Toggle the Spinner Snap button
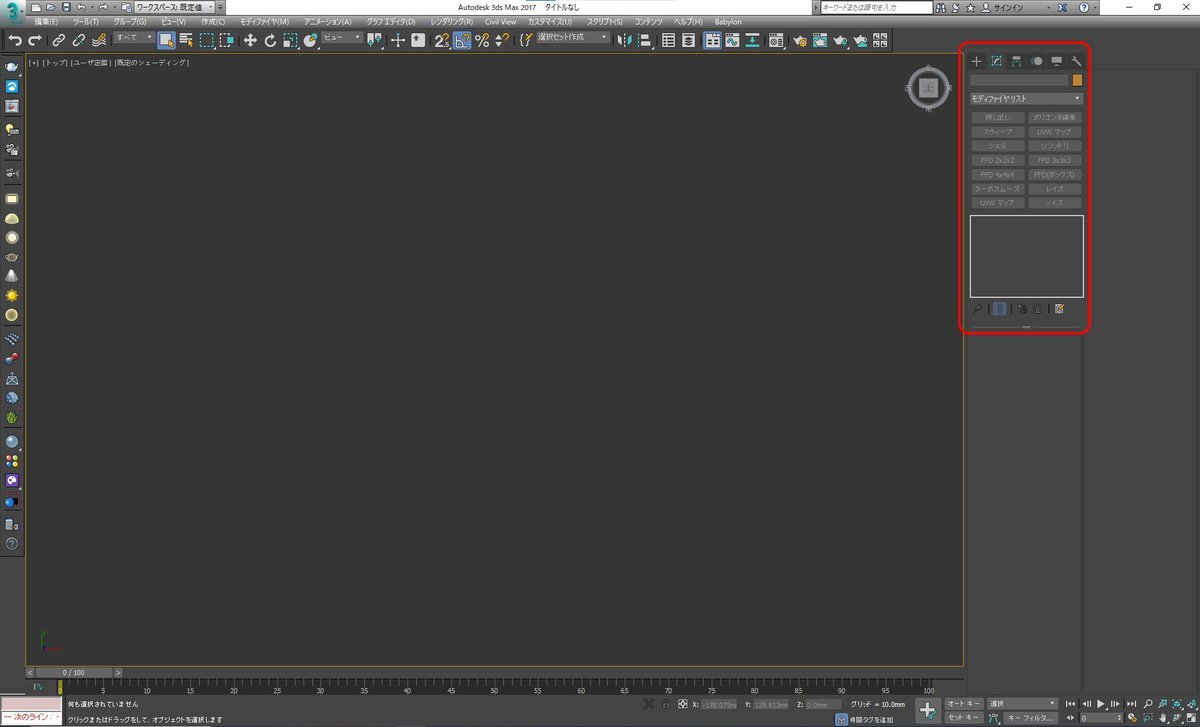Viewport: 1200px width, 727px height. [x=502, y=41]
